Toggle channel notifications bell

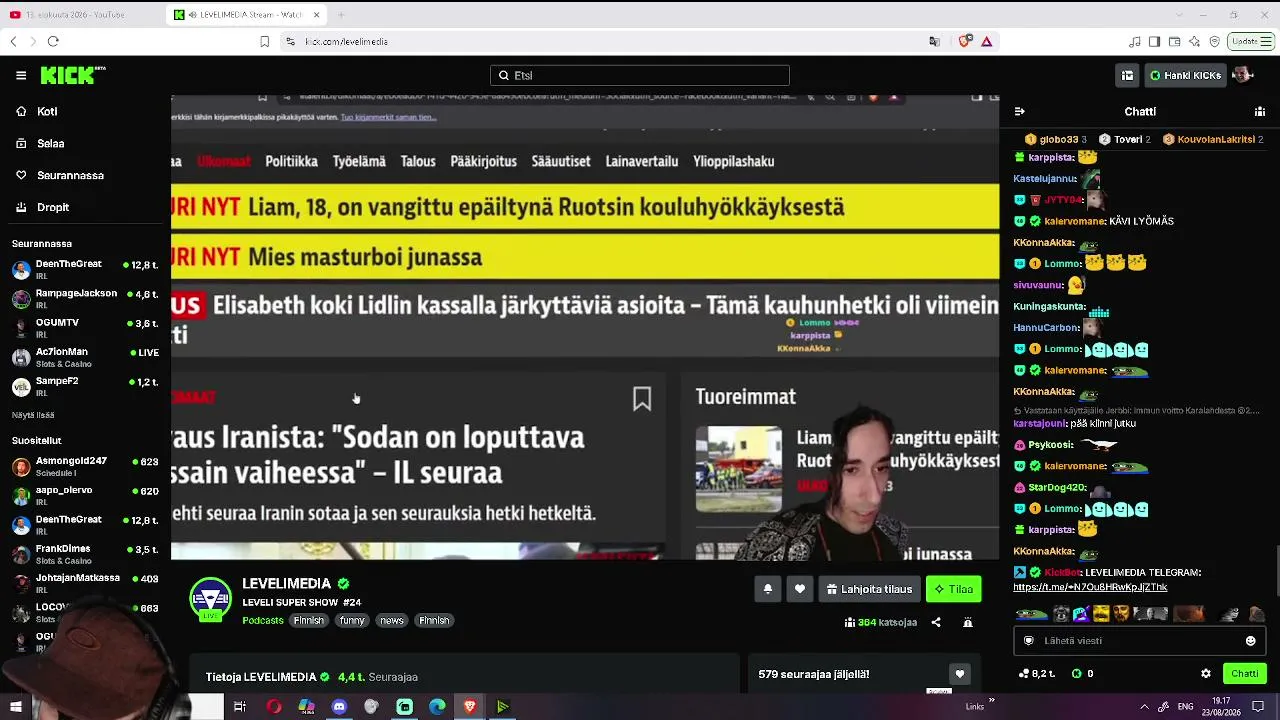[767, 589]
